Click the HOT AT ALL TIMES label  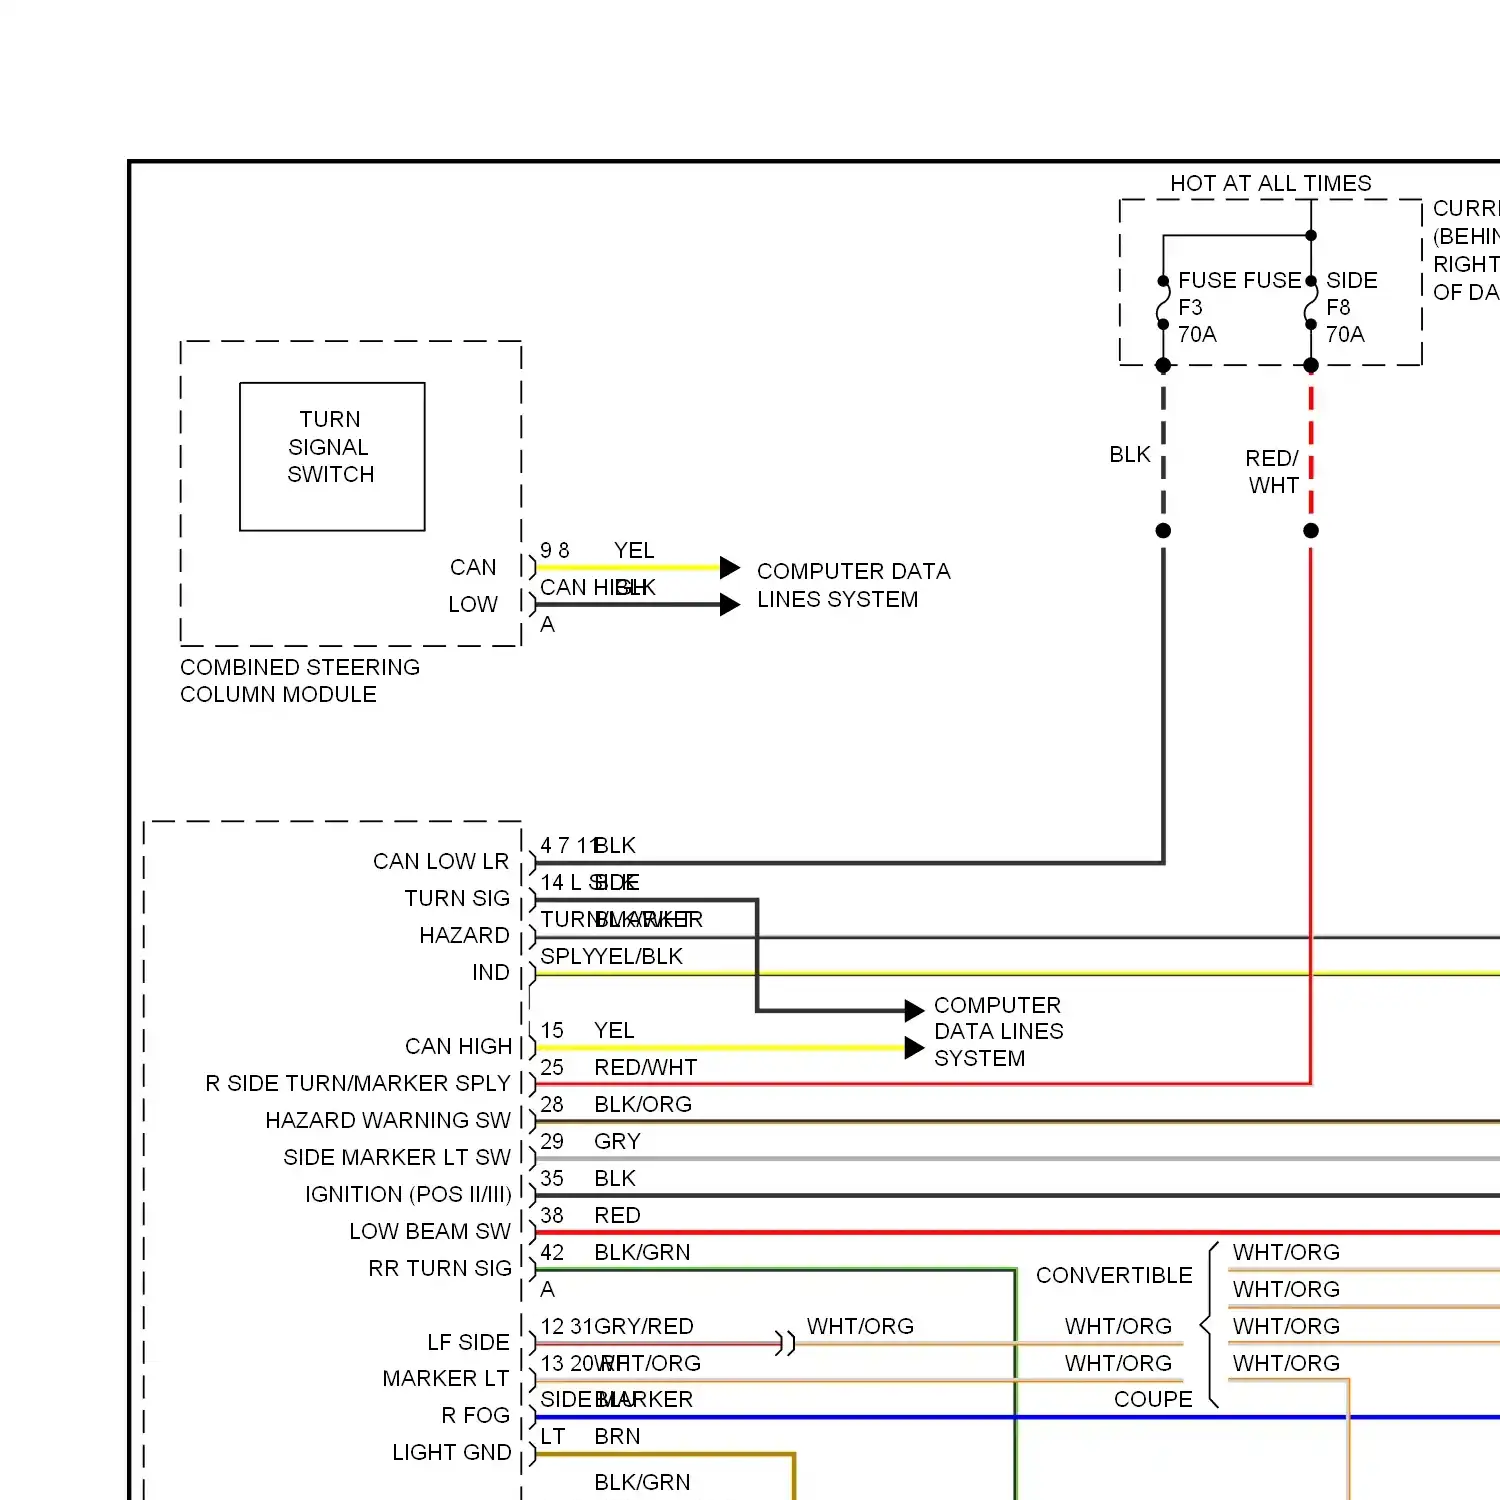coord(1270,183)
